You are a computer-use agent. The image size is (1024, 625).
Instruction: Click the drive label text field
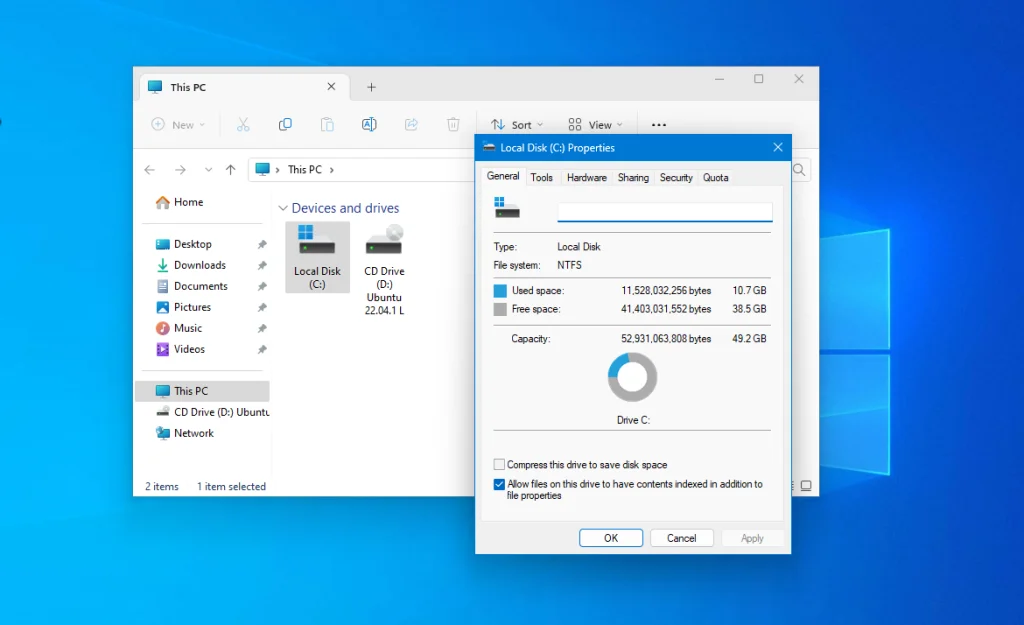(664, 212)
